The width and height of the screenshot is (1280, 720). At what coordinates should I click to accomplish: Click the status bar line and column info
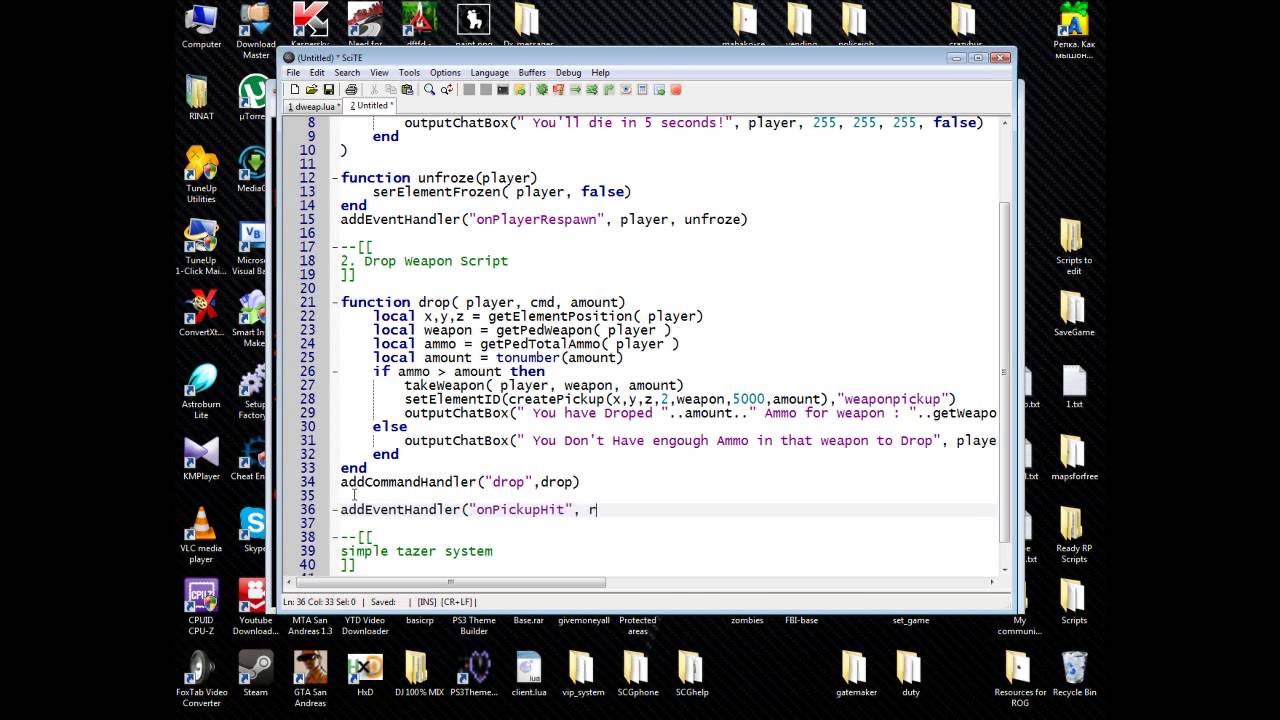pos(319,602)
